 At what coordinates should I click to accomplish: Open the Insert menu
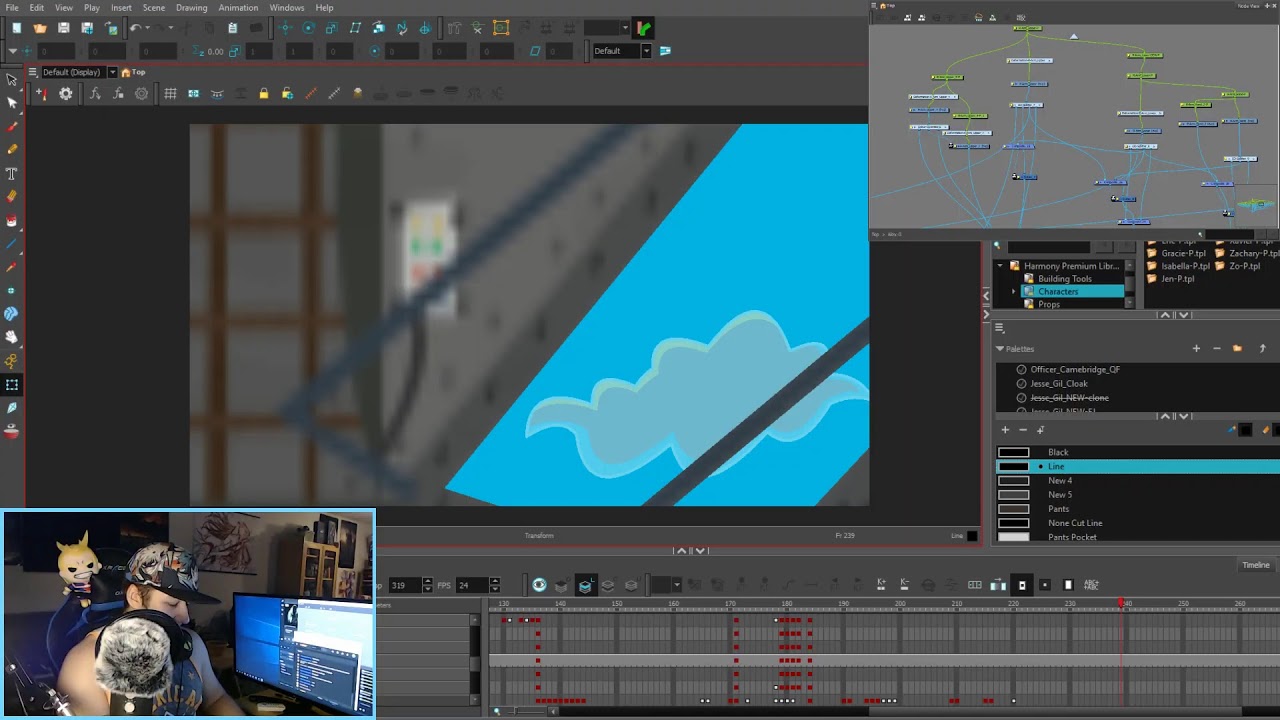coord(121,7)
